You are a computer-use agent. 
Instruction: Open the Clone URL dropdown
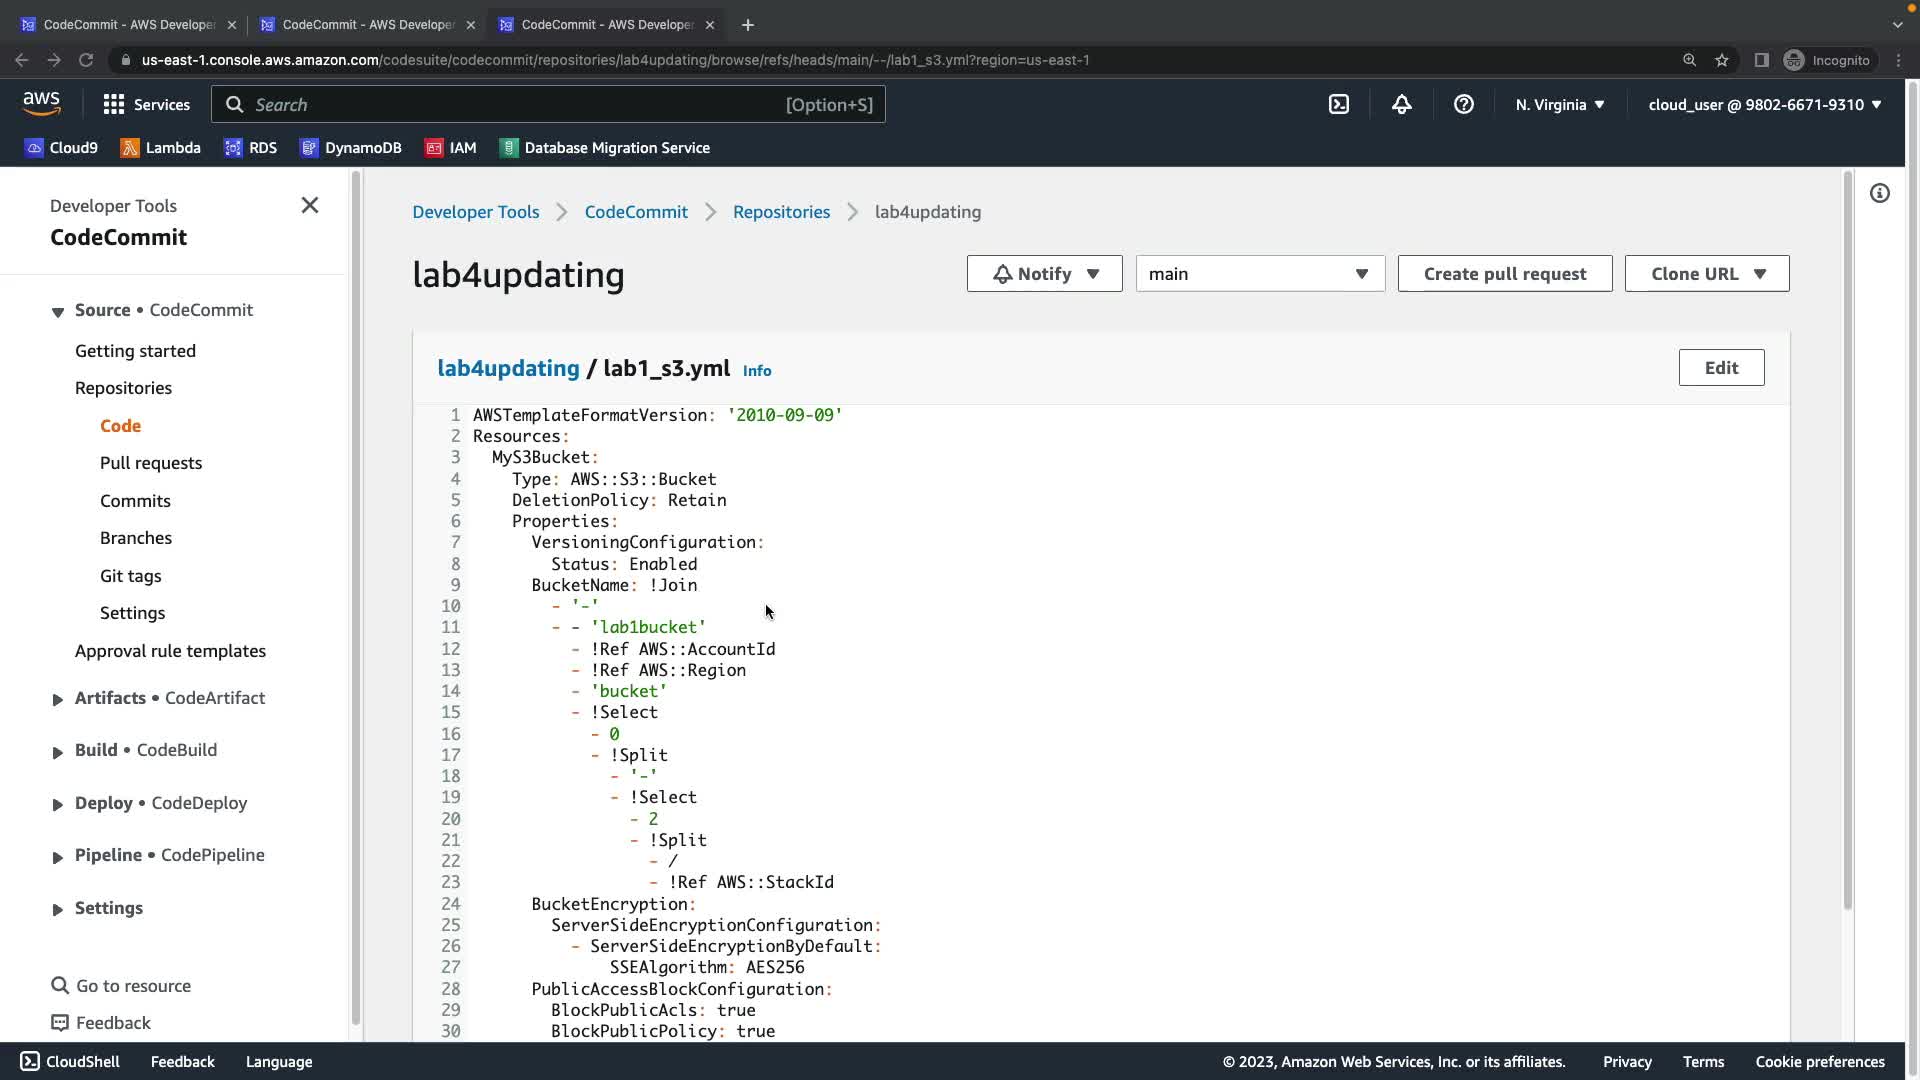point(1706,273)
